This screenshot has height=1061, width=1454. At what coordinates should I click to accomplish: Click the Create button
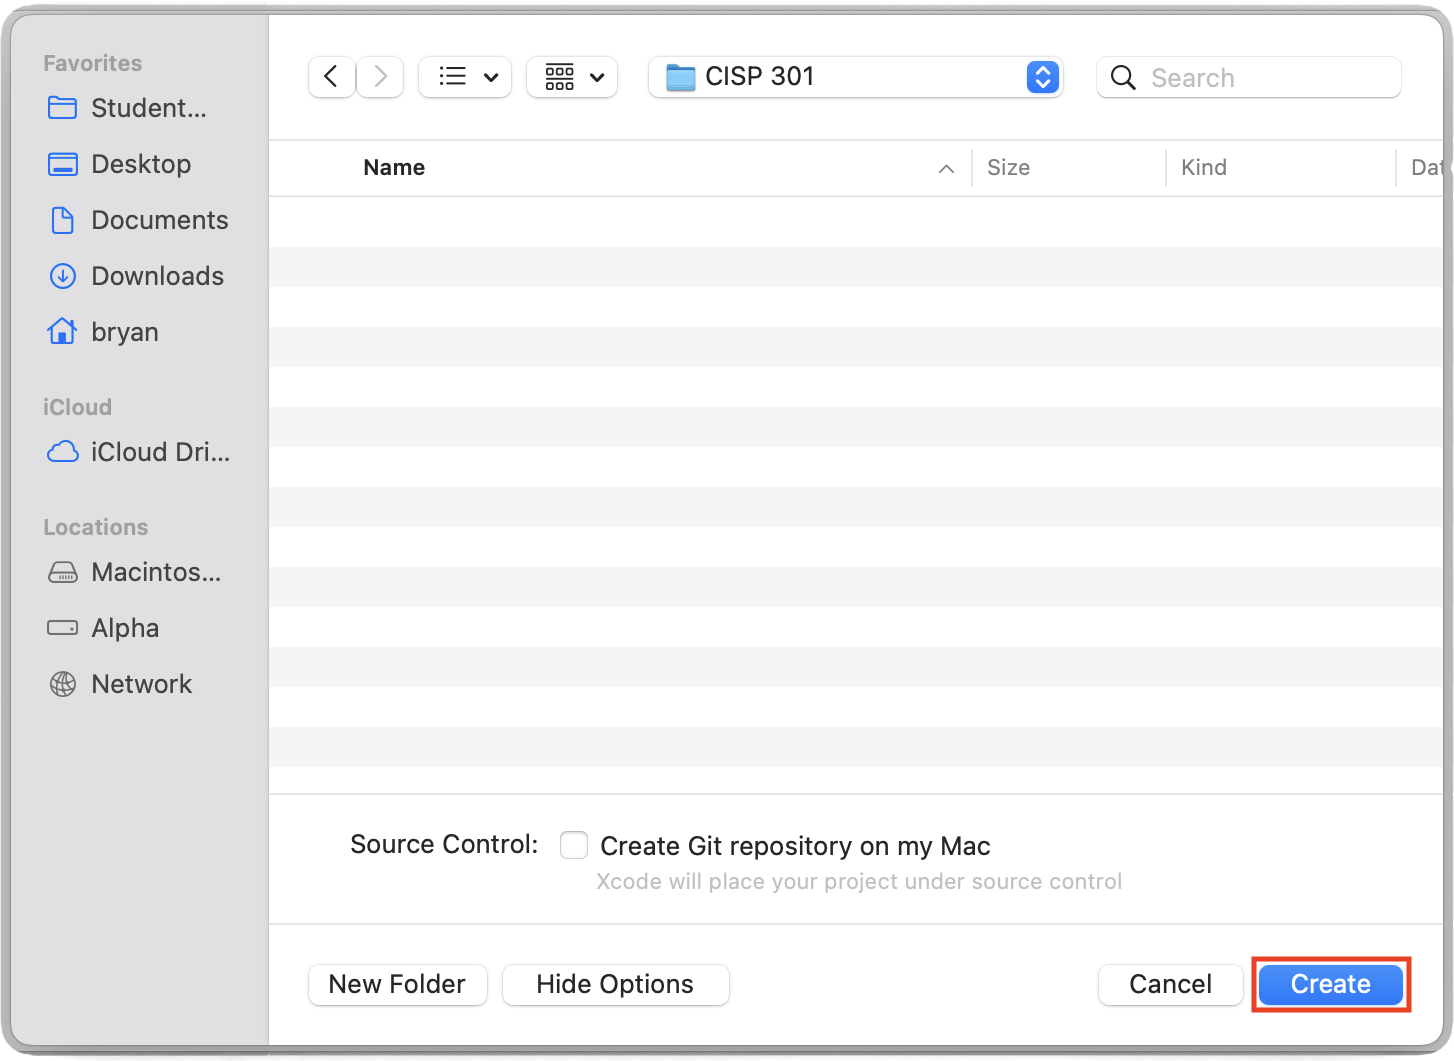[1330, 984]
